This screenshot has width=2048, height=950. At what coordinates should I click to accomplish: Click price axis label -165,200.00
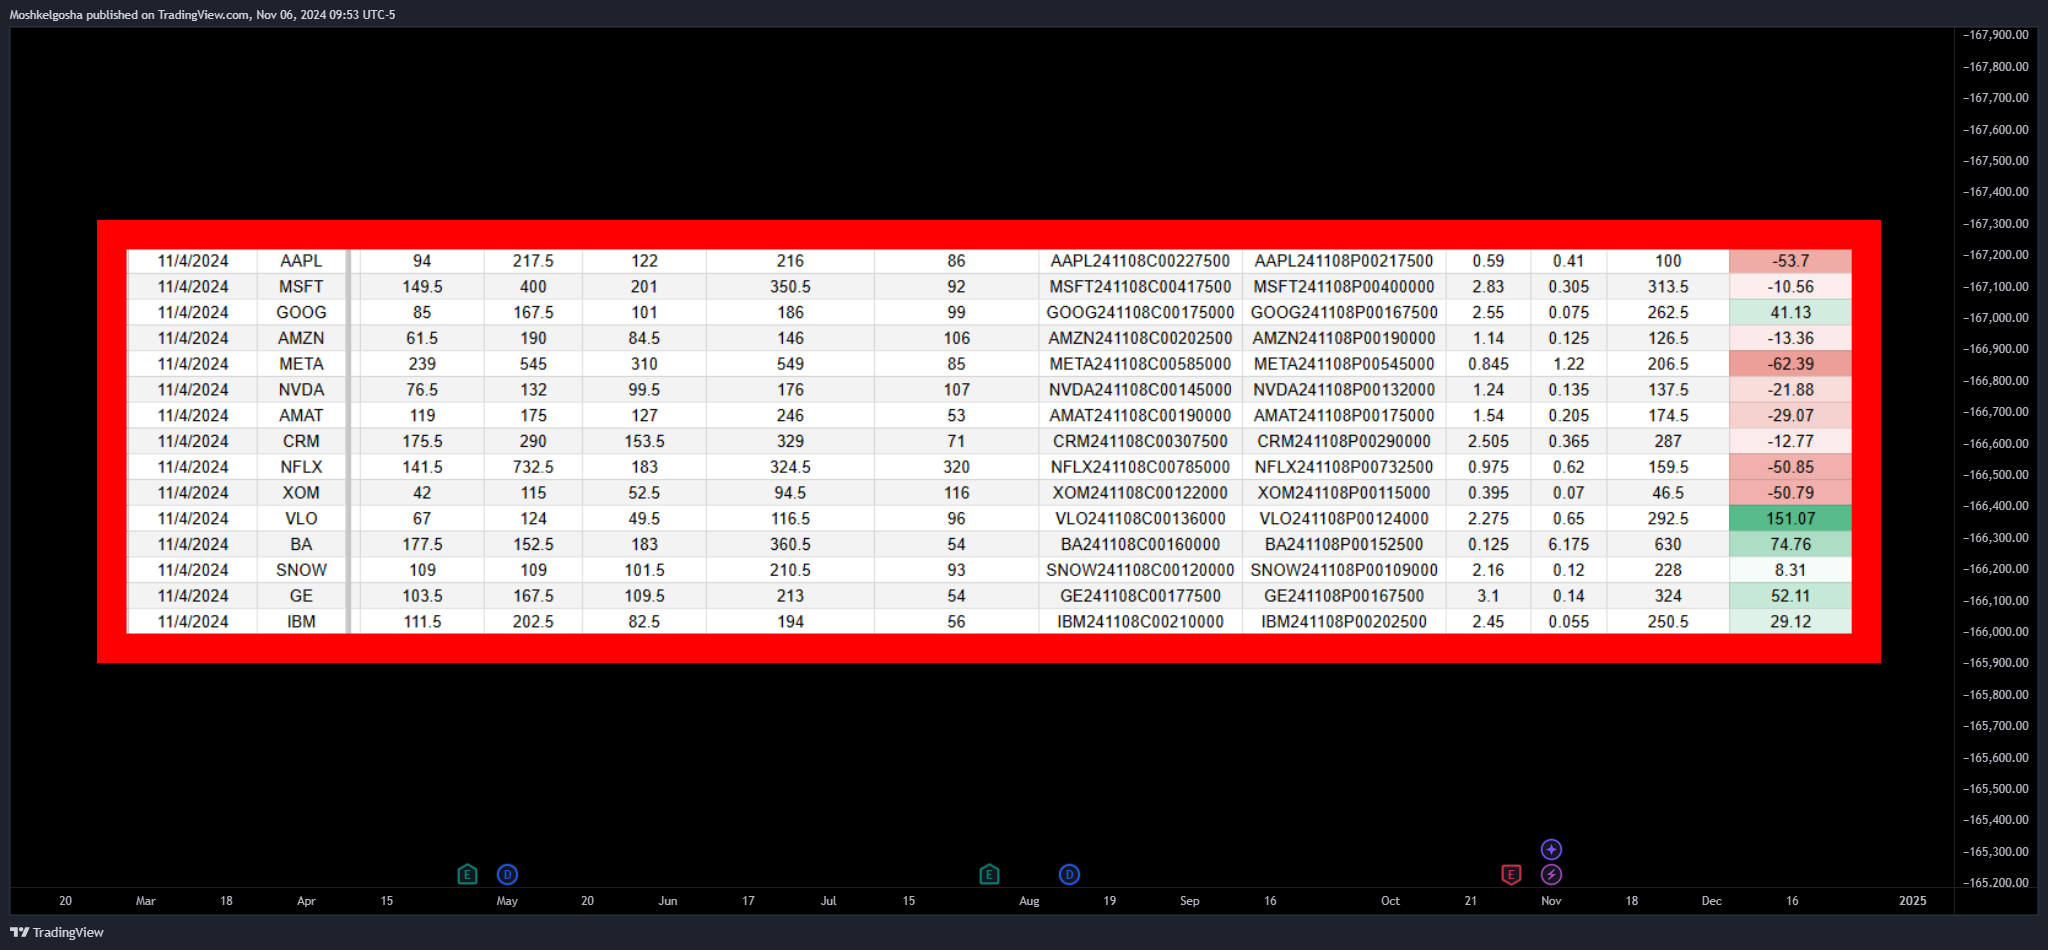pos(1996,883)
